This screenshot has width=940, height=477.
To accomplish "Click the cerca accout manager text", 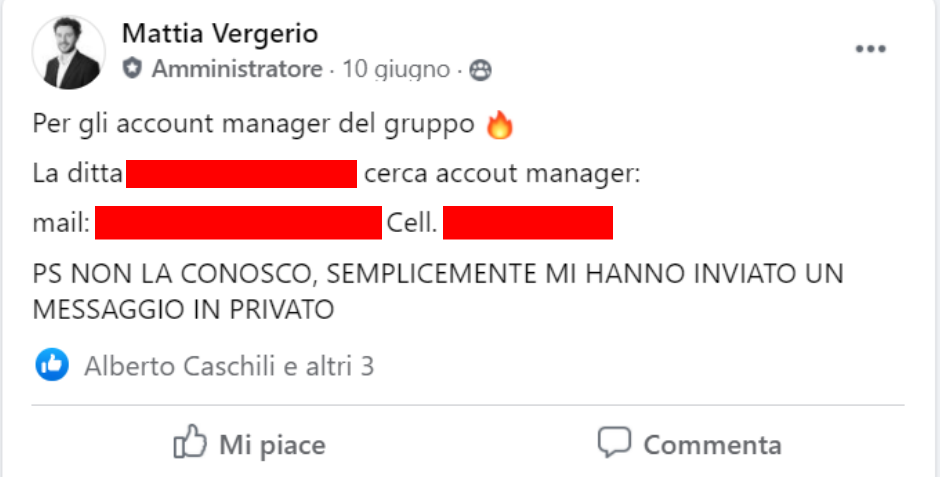I will pos(502,174).
